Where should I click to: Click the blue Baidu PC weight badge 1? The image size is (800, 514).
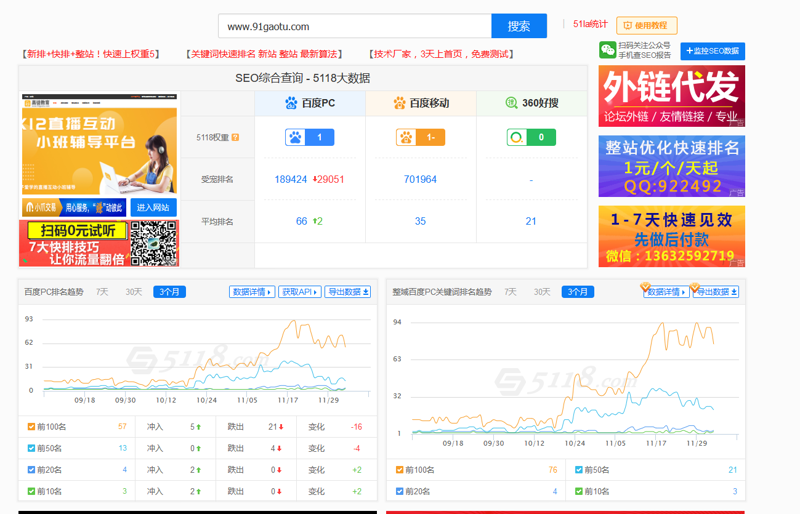point(310,137)
